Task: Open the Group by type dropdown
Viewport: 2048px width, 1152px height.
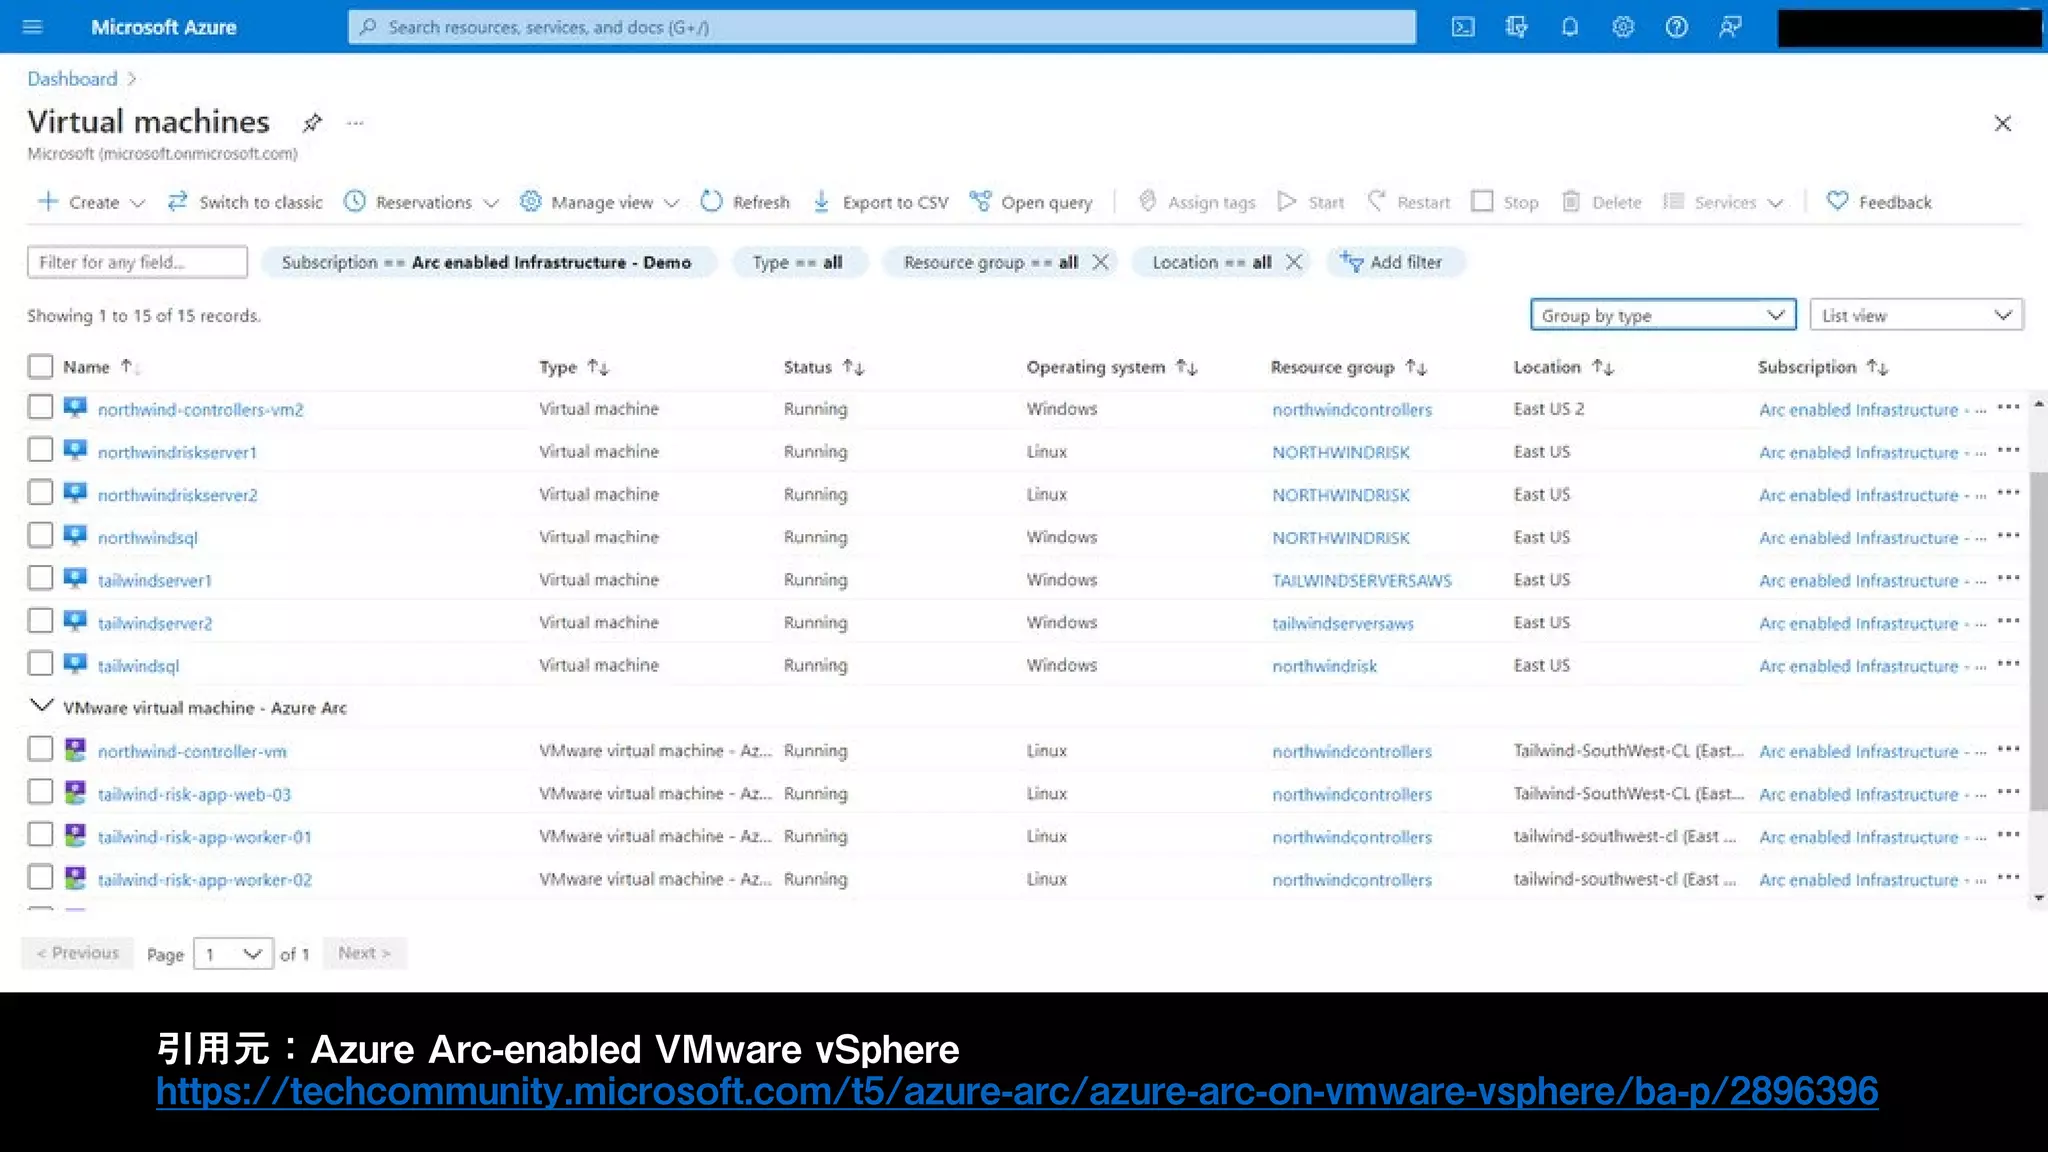Action: tap(1663, 315)
